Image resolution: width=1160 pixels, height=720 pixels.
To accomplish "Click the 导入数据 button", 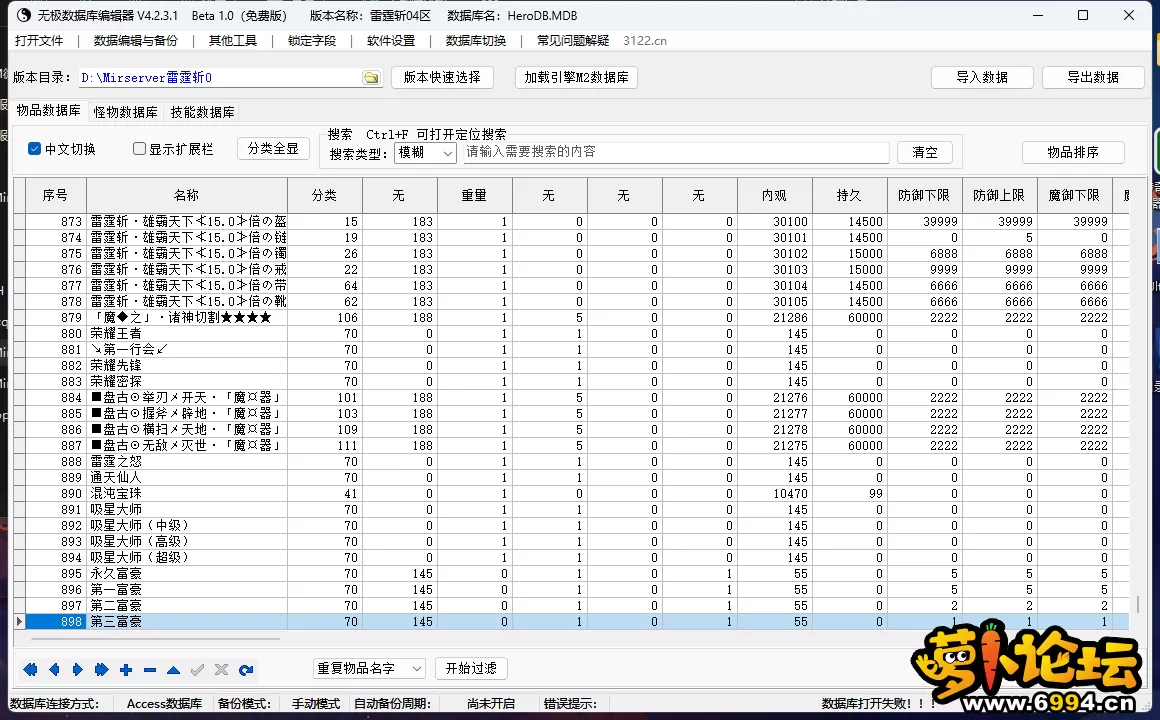I will coord(982,77).
